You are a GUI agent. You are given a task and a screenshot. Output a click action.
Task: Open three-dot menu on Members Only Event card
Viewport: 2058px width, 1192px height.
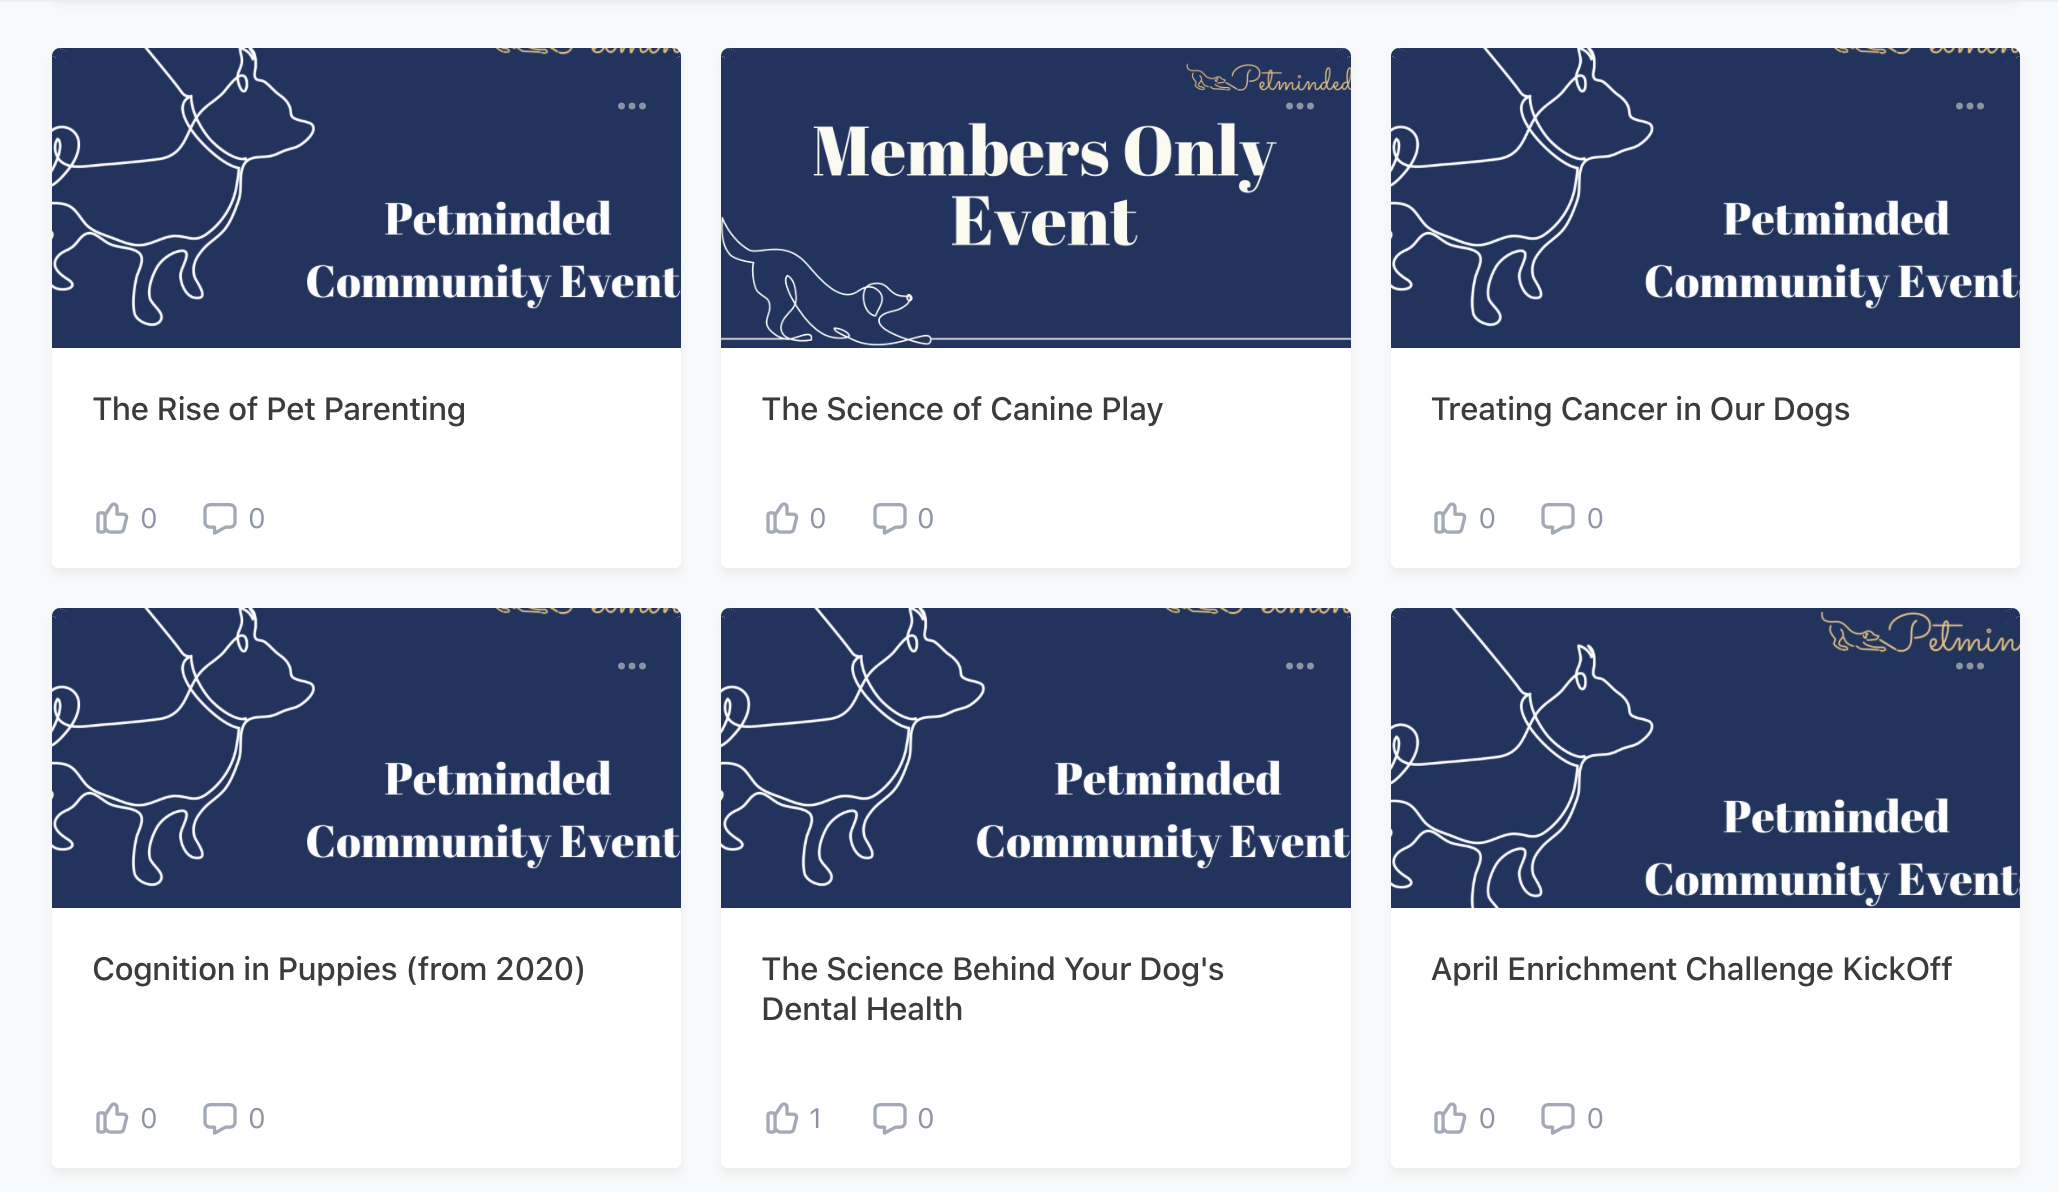pos(1300,106)
